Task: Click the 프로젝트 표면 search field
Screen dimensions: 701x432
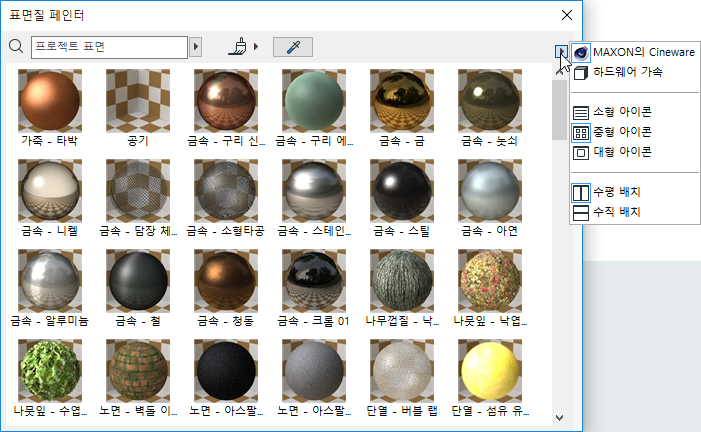Action: 109,46
